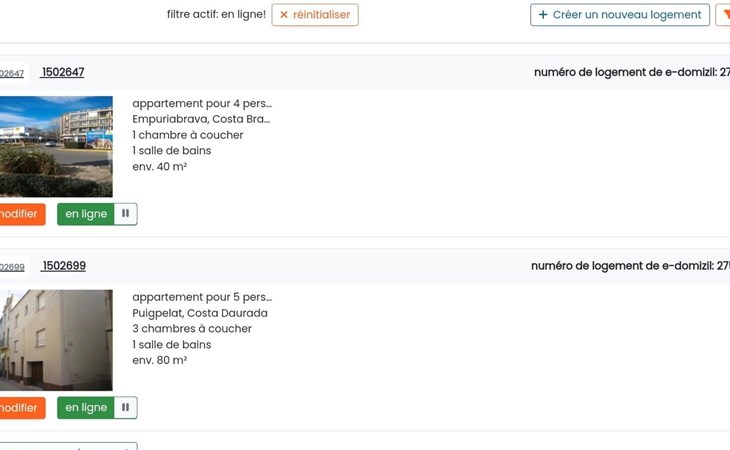The image size is (730, 450).
Task: Click 'modifier' for the Puigpelat apartment
Action: click(19, 408)
